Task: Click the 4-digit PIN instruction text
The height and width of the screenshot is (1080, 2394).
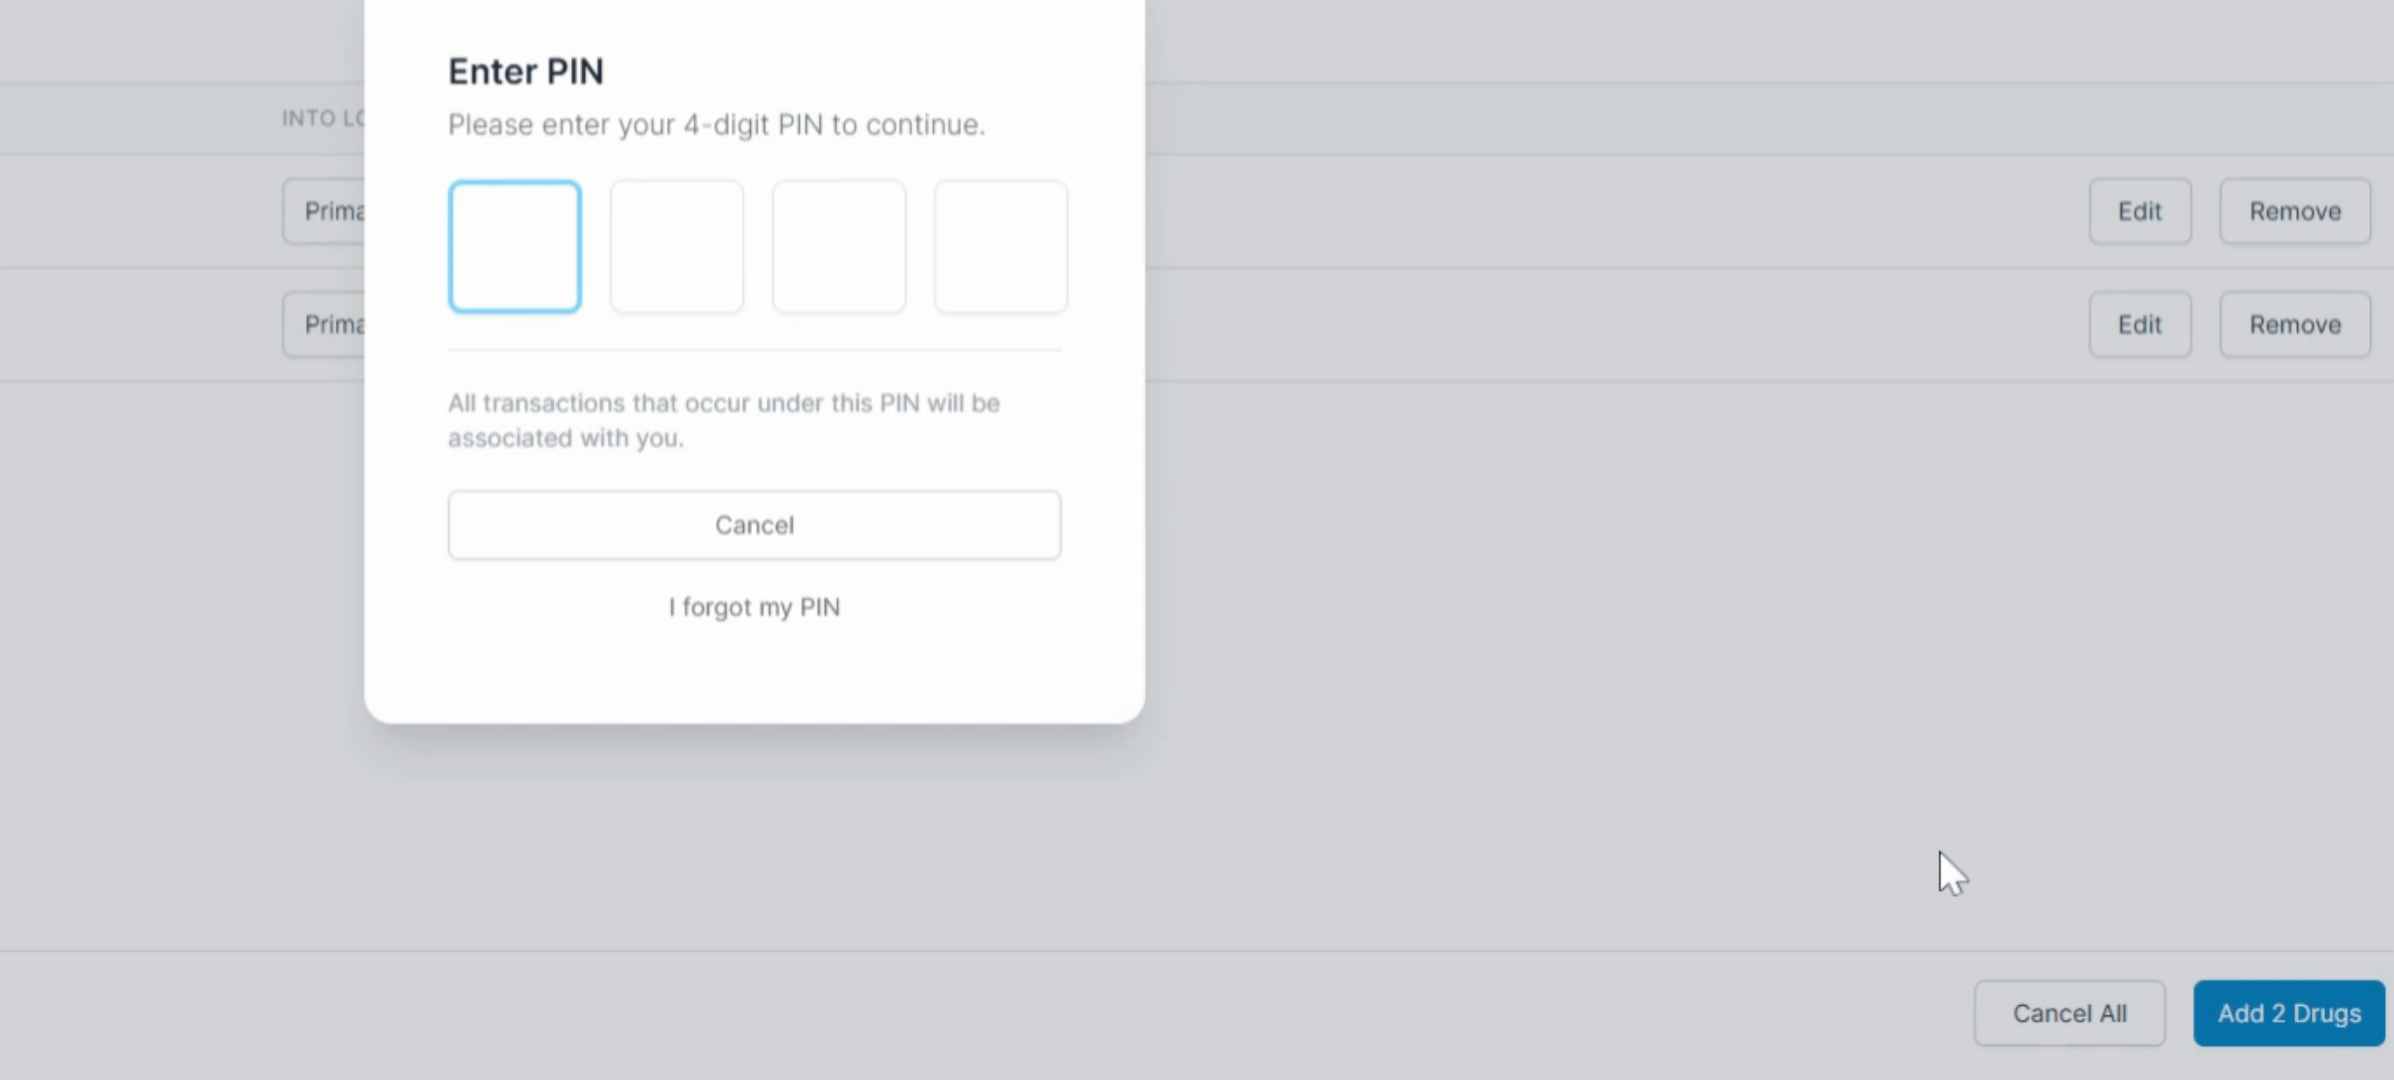Action: click(x=716, y=125)
